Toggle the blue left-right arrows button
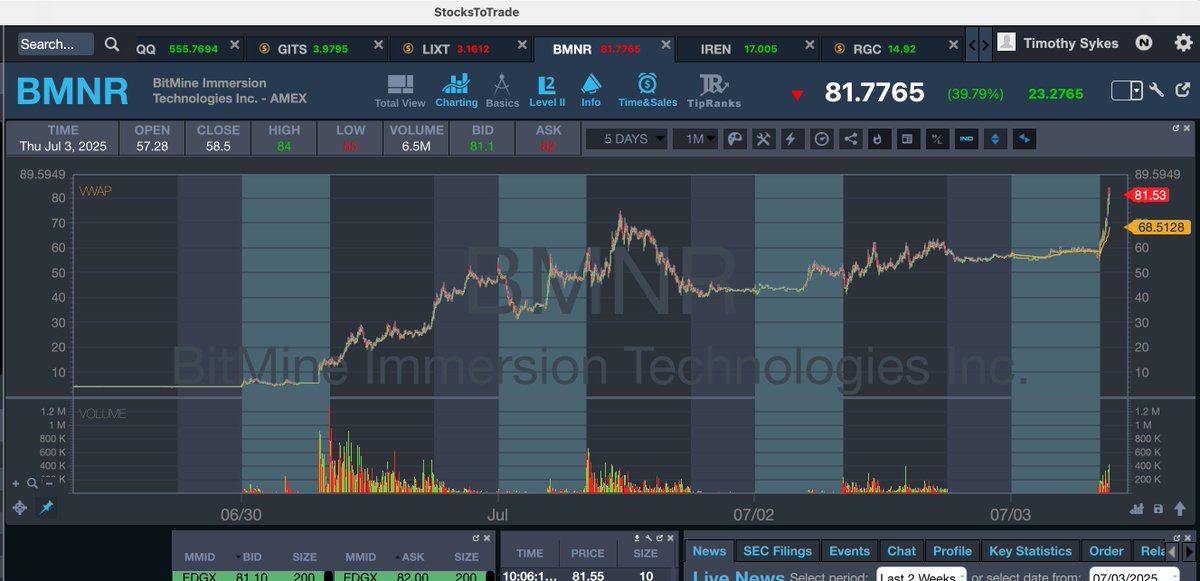 tap(1026, 139)
